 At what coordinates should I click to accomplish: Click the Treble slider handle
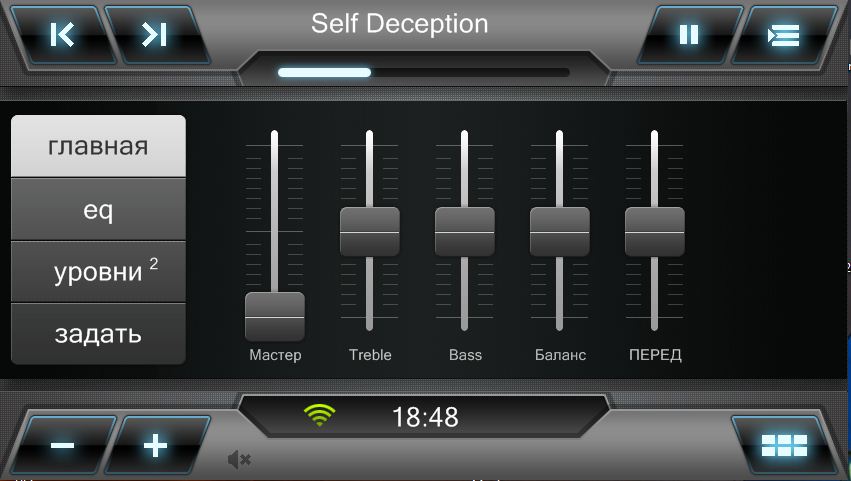[x=369, y=231]
